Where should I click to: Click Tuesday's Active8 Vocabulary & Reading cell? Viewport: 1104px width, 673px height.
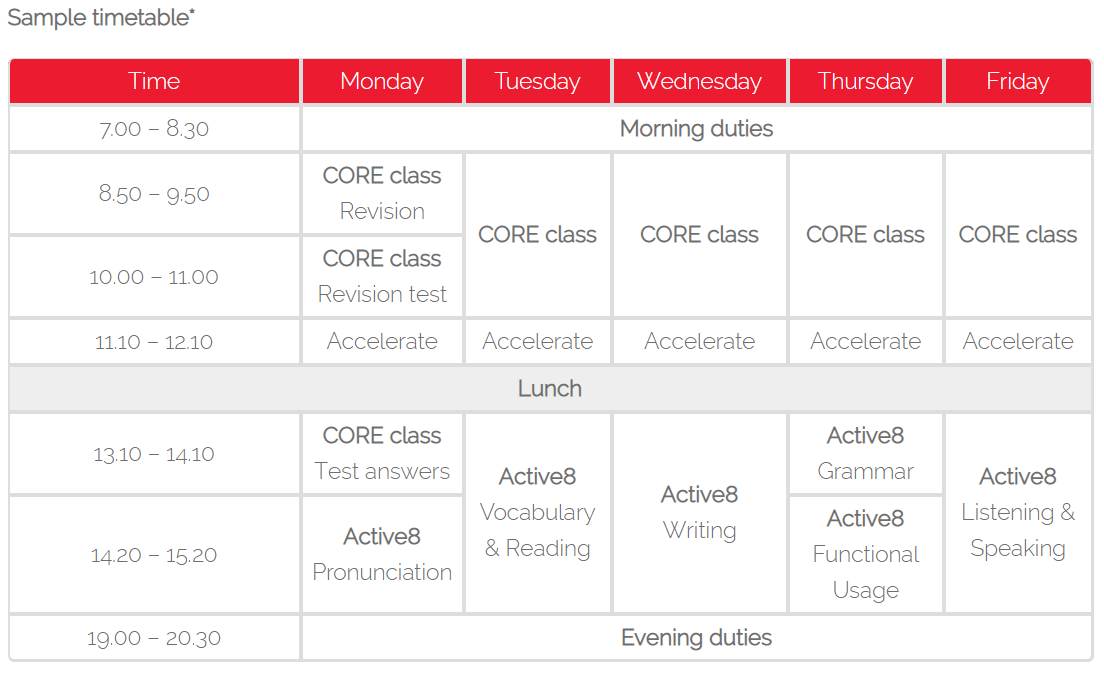pyautogui.click(x=537, y=512)
